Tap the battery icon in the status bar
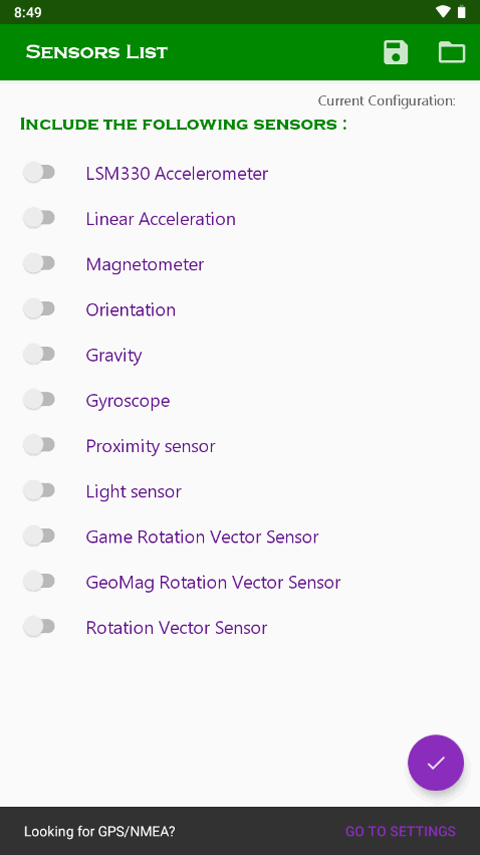 [461, 11]
